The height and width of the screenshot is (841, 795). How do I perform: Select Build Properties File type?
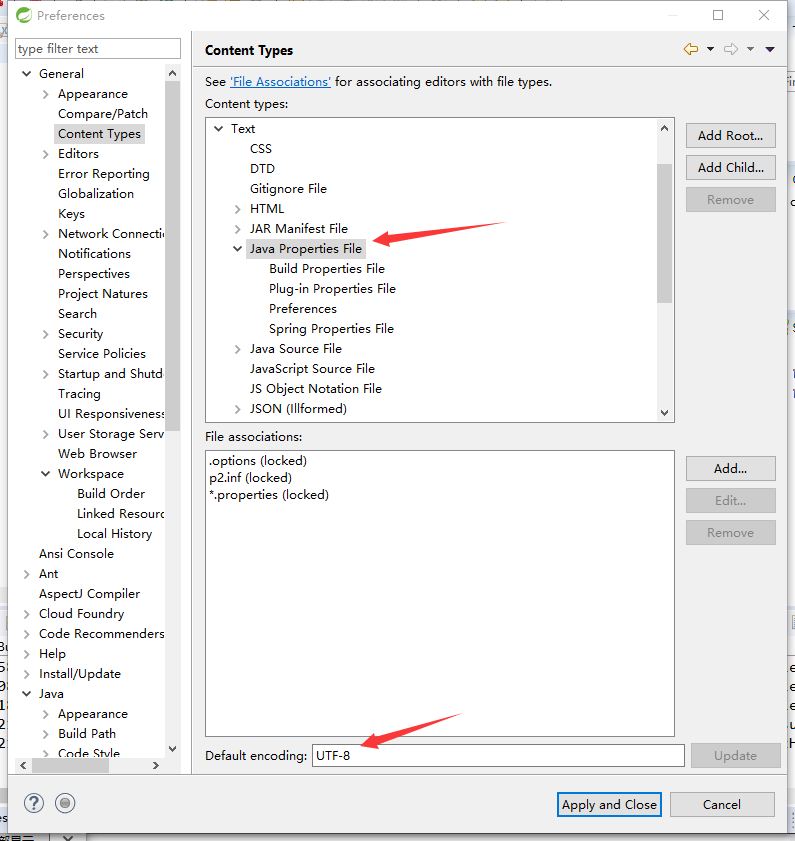pyautogui.click(x=327, y=269)
